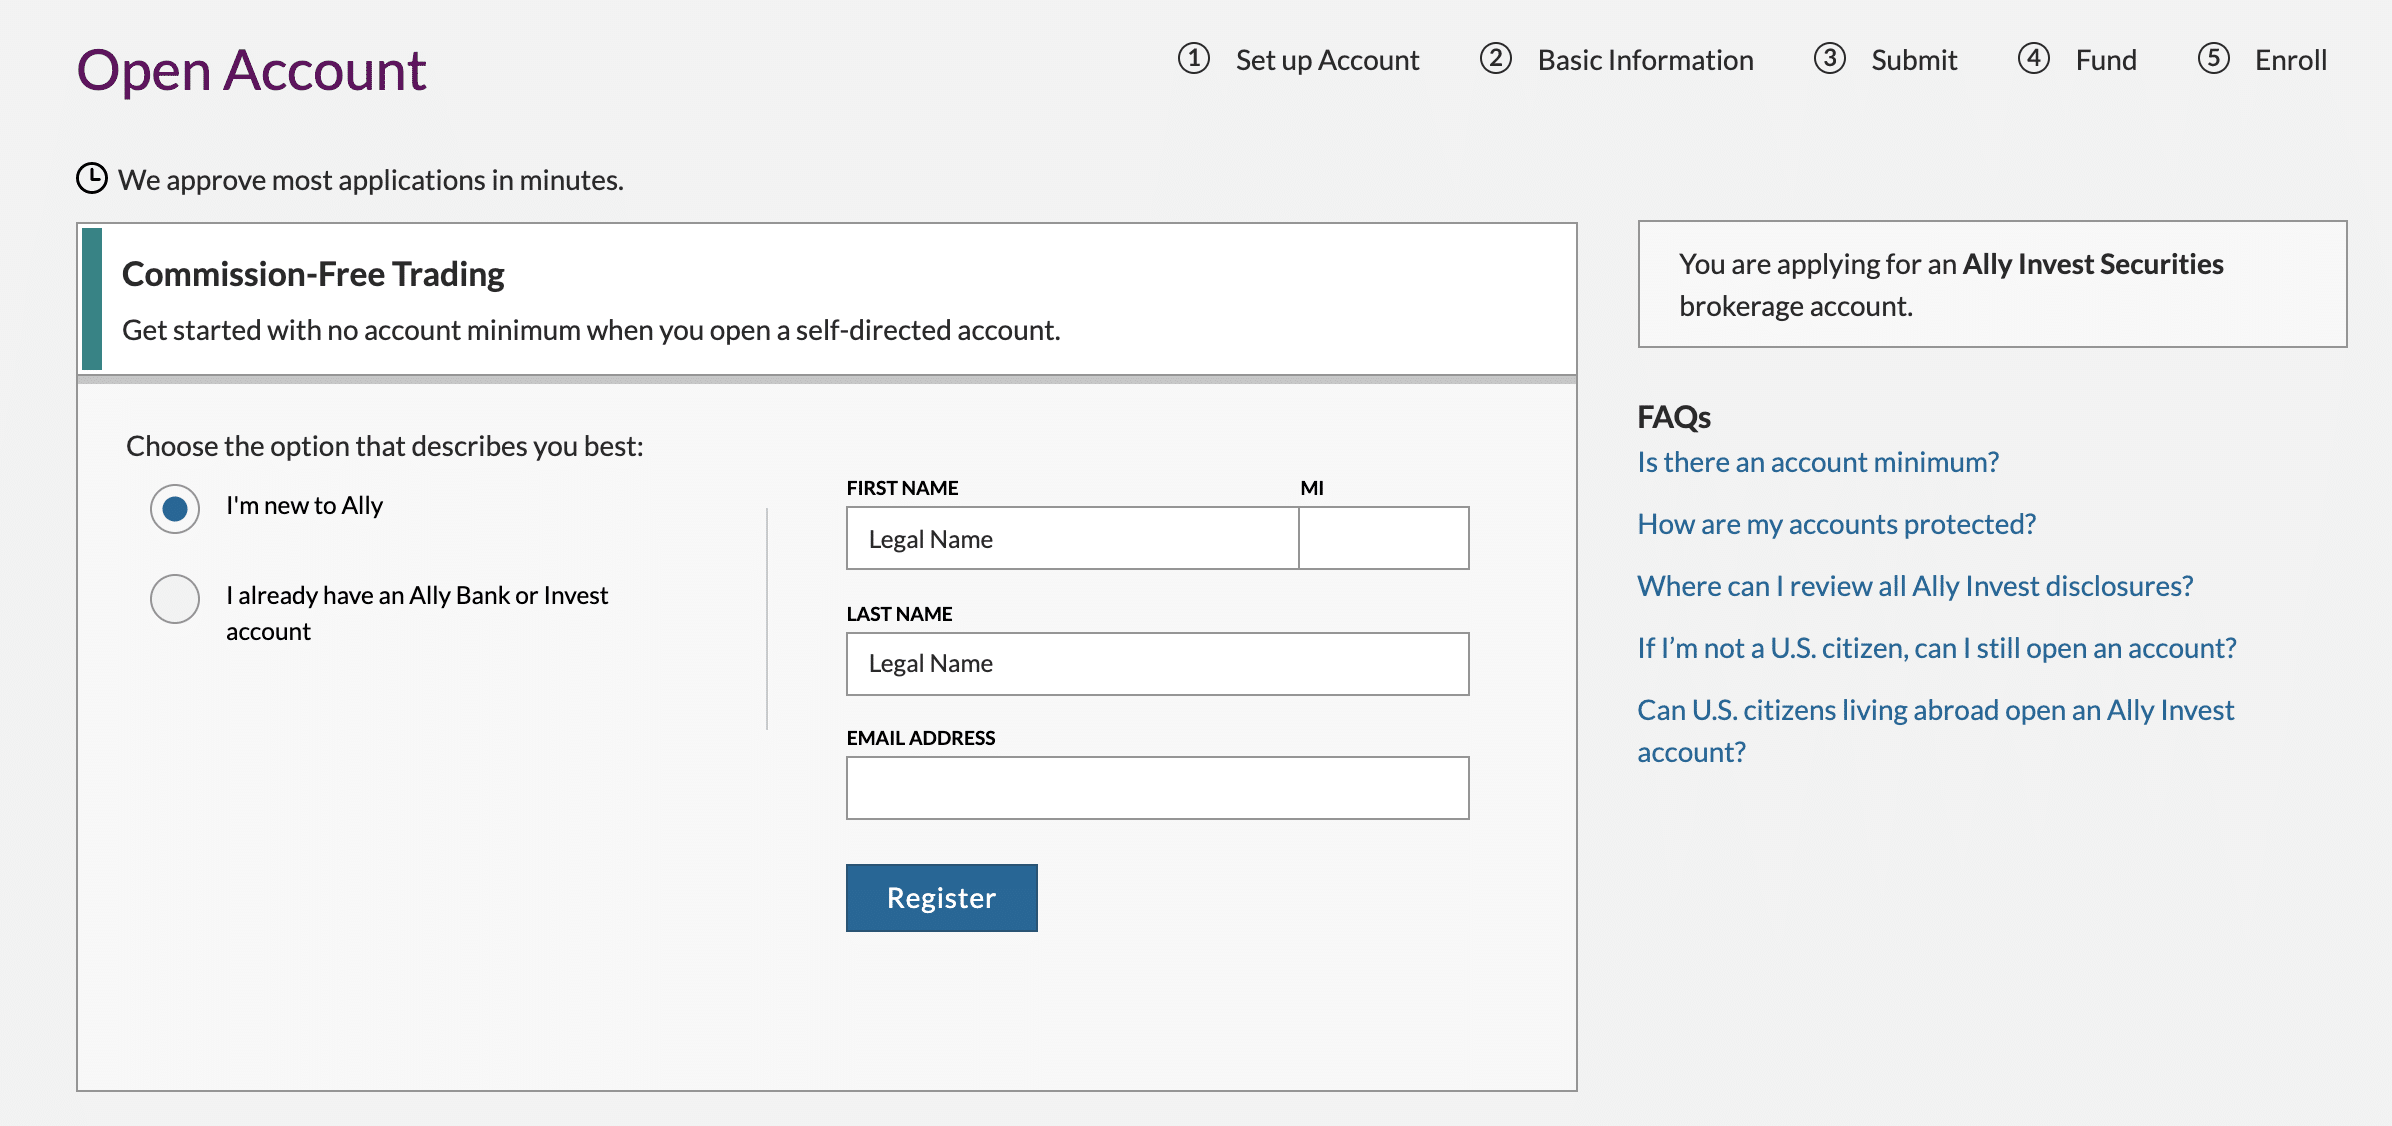Click the "Get started with no account minimum" sentence

591,330
